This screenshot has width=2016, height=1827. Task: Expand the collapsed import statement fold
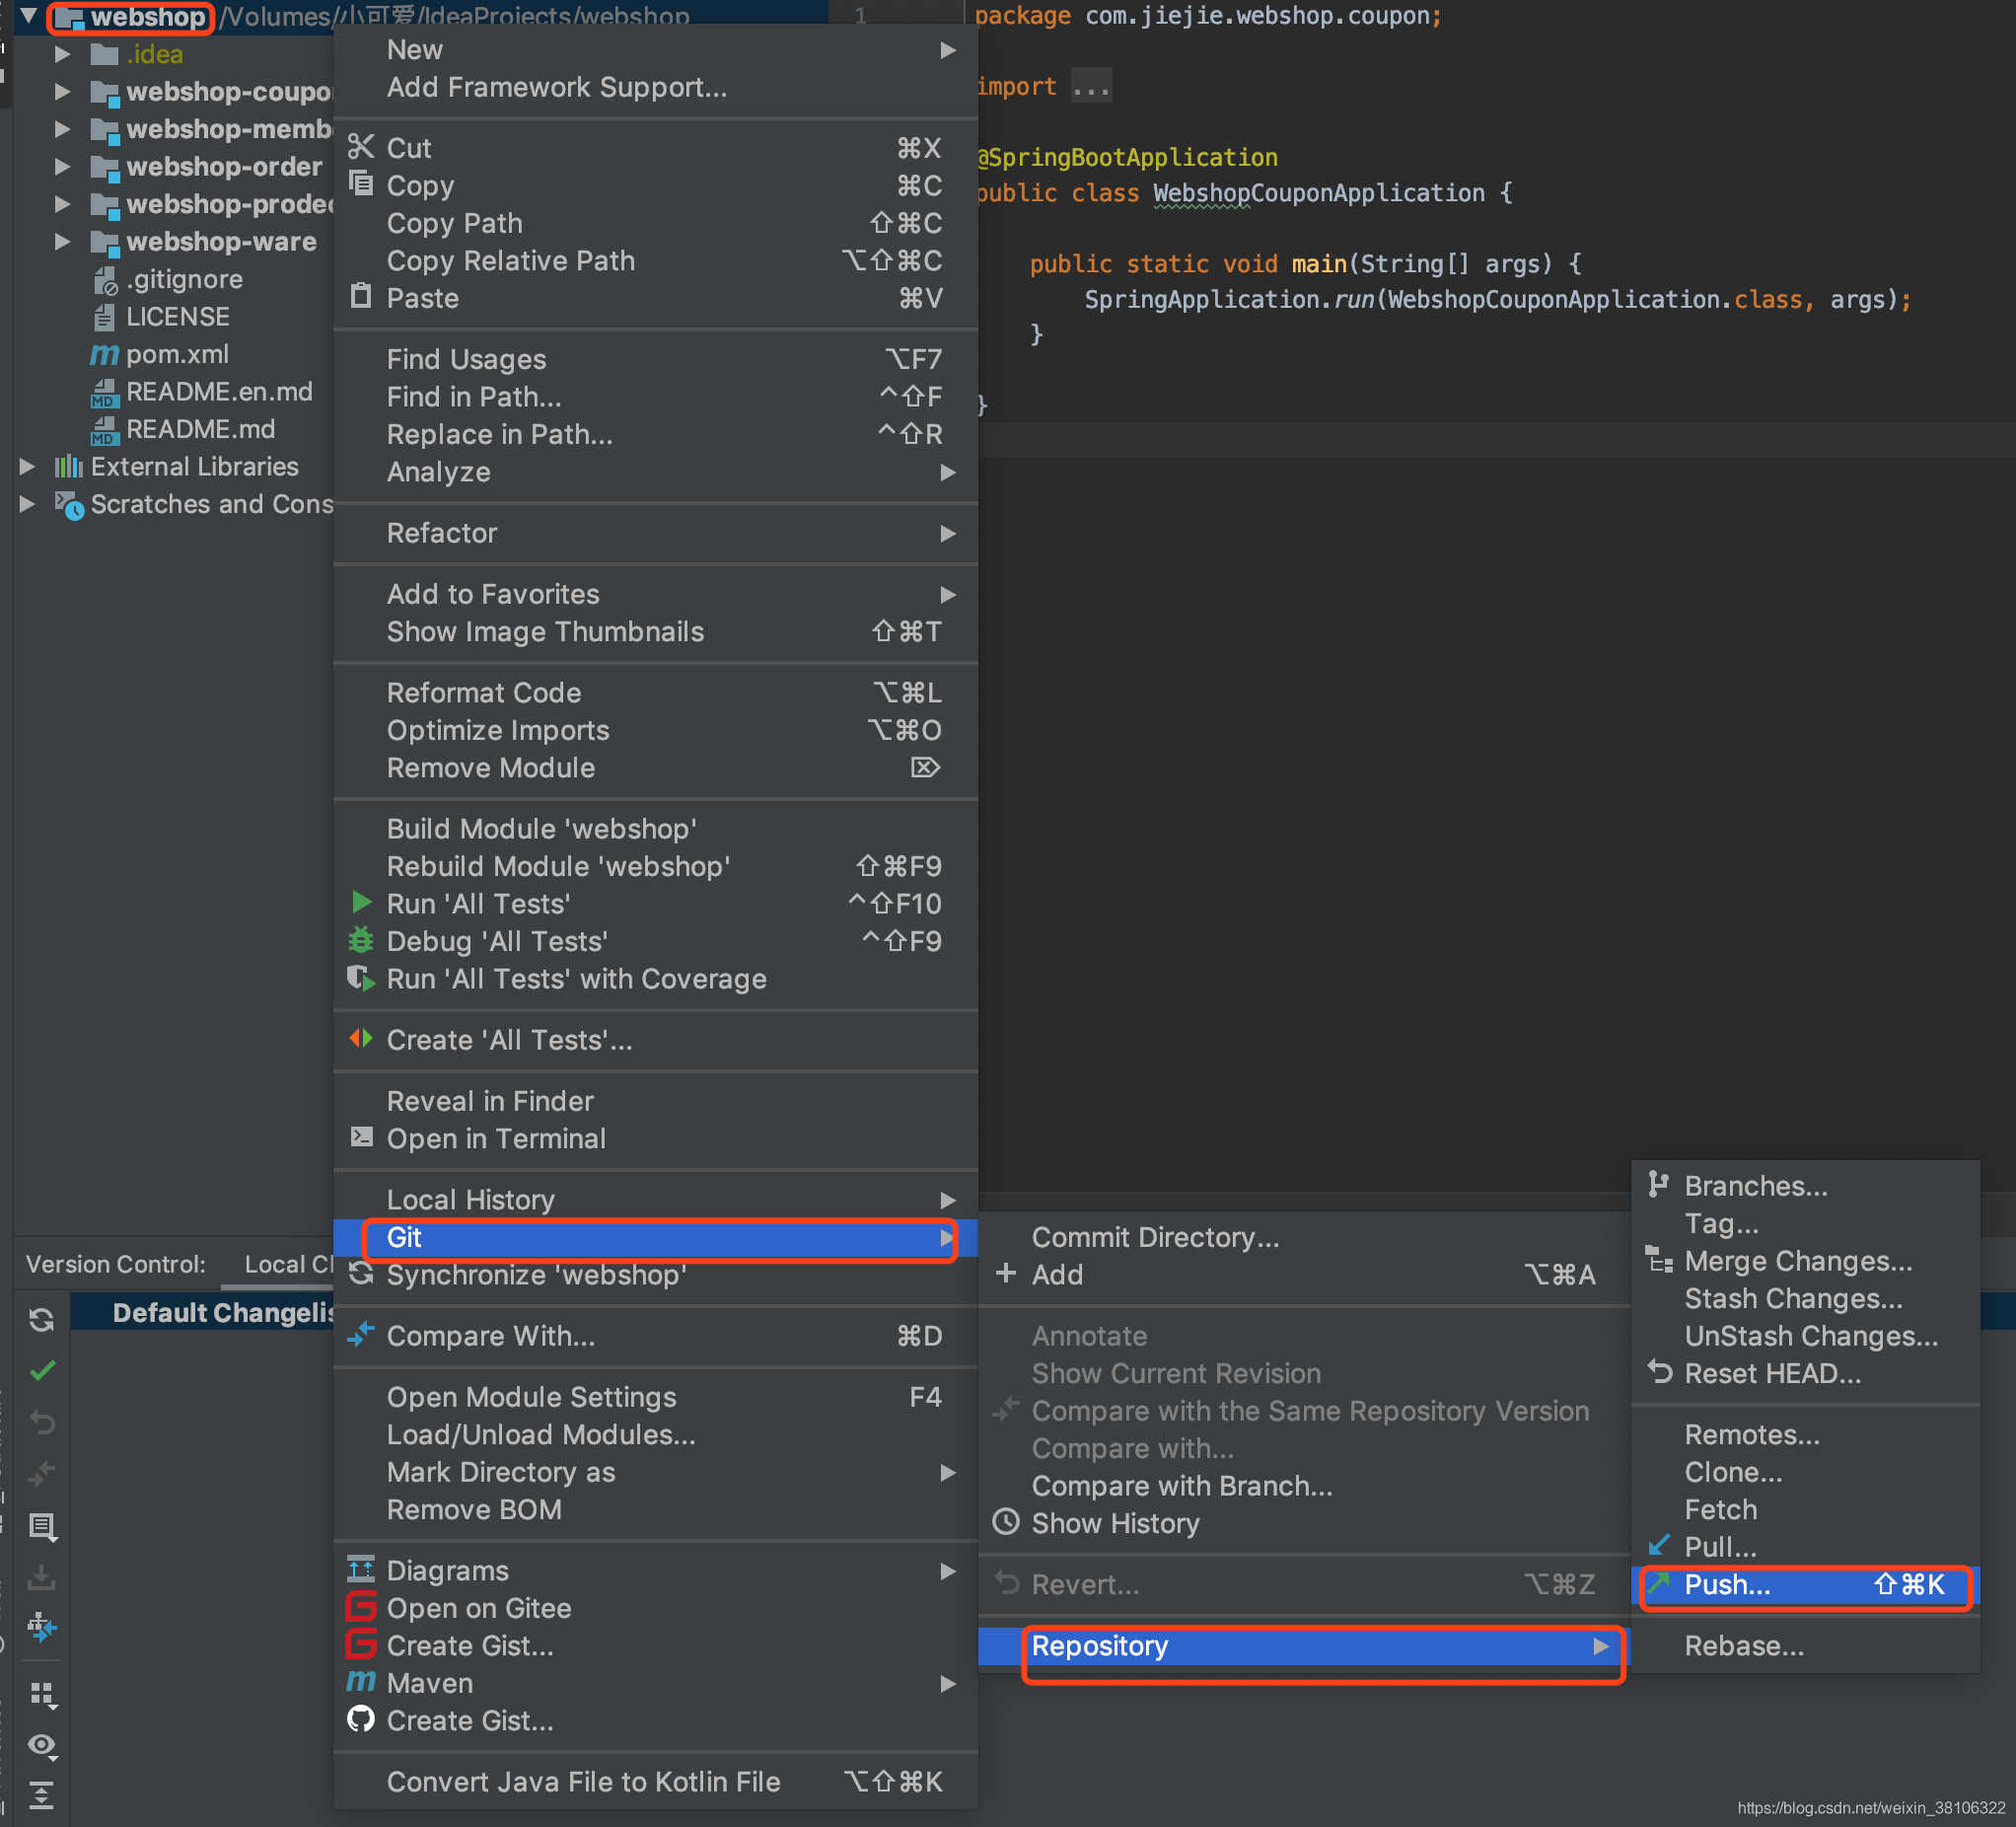[x=1090, y=87]
